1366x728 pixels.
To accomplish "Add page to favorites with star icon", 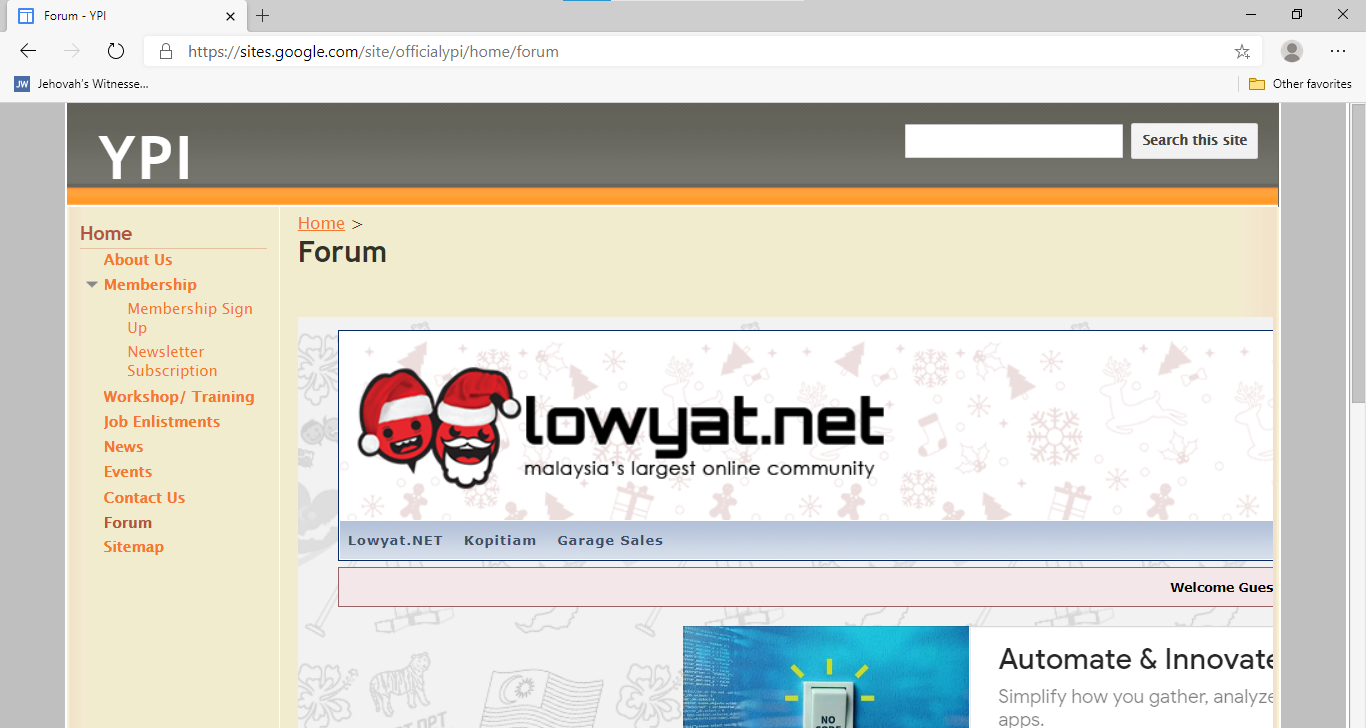I will pyautogui.click(x=1242, y=51).
